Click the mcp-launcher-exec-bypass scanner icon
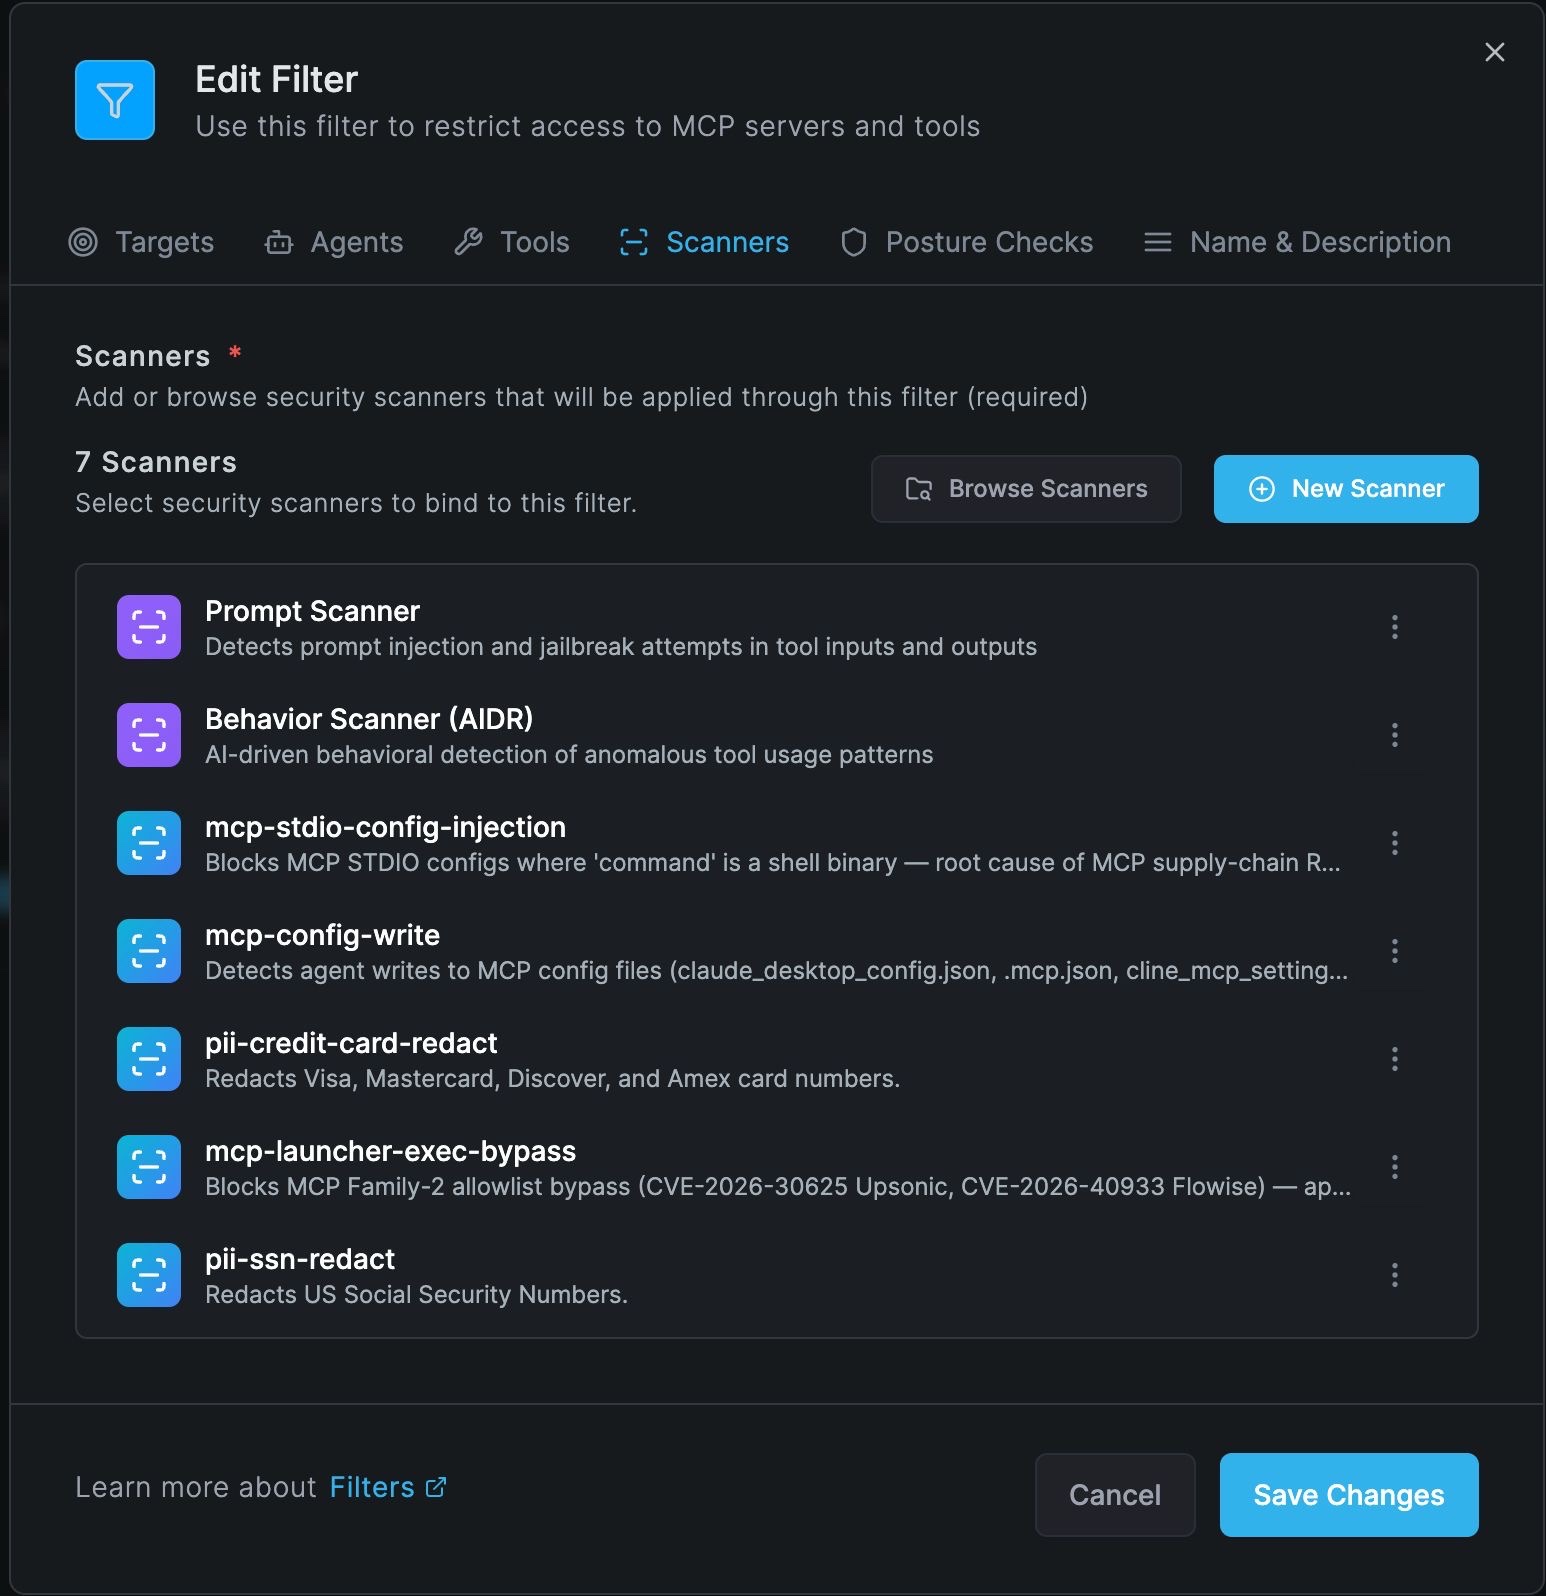The width and height of the screenshot is (1546, 1596). pyautogui.click(x=149, y=1167)
